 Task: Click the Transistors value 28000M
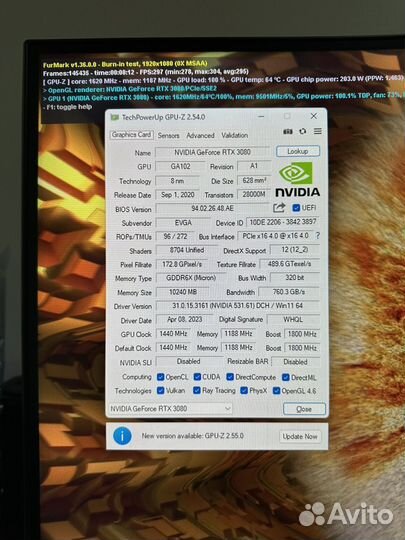[254, 194]
